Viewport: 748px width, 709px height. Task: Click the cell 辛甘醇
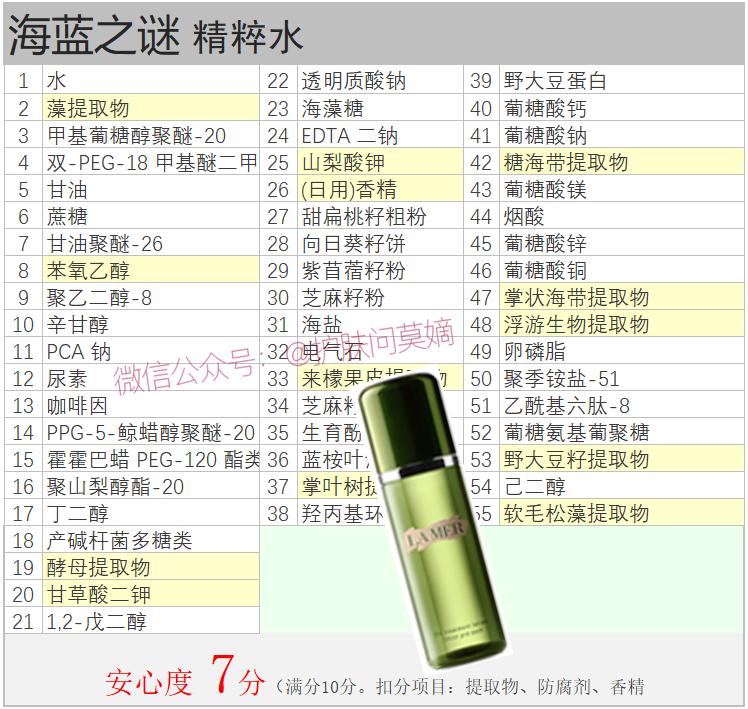coord(151,324)
